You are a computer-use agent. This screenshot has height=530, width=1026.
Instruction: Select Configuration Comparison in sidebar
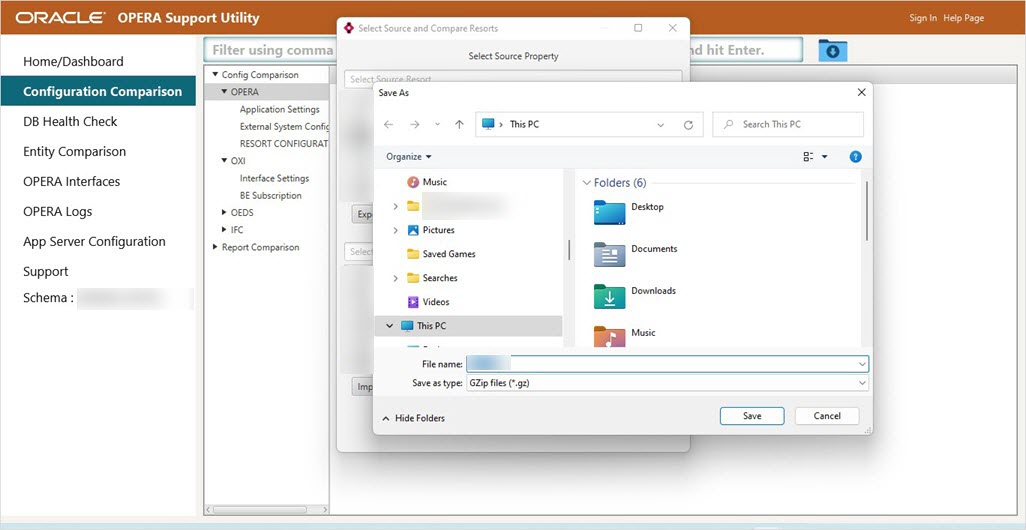coord(98,91)
